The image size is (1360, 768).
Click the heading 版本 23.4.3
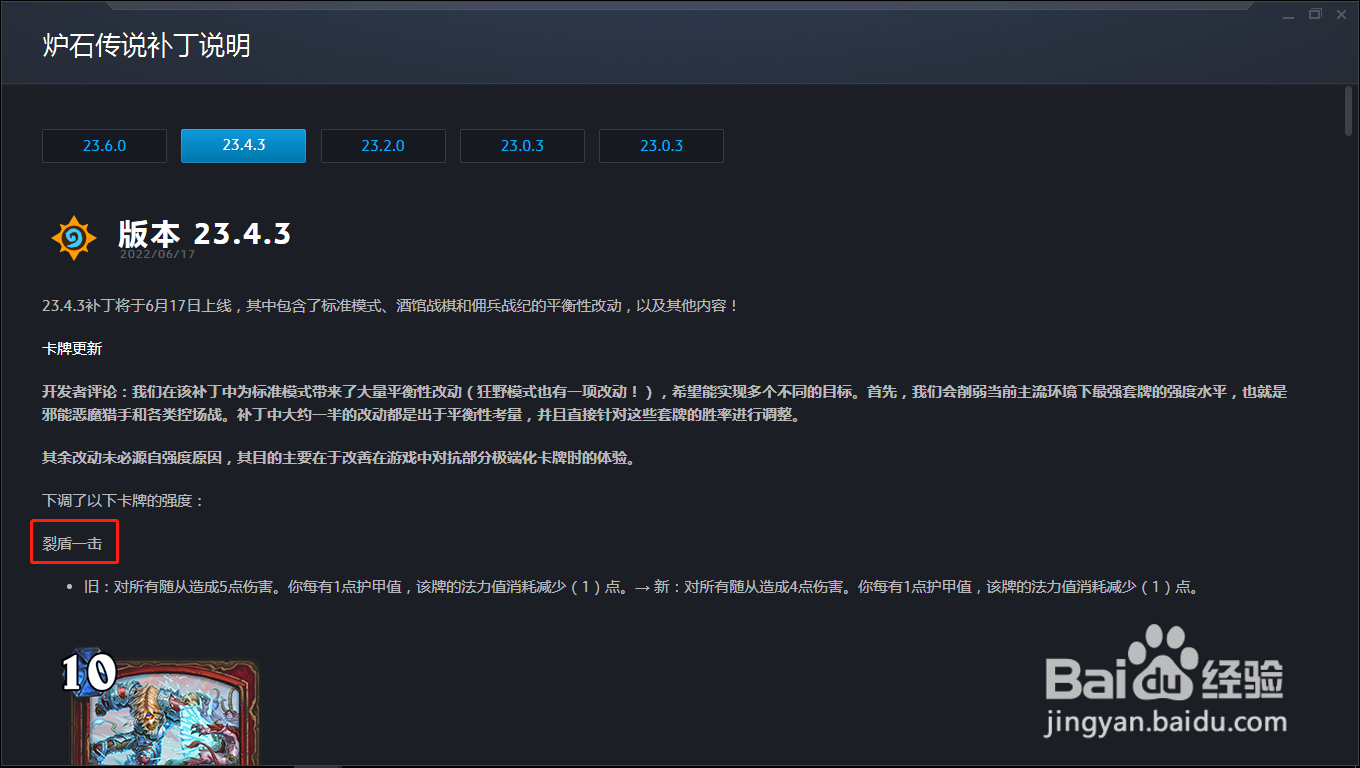coord(204,234)
